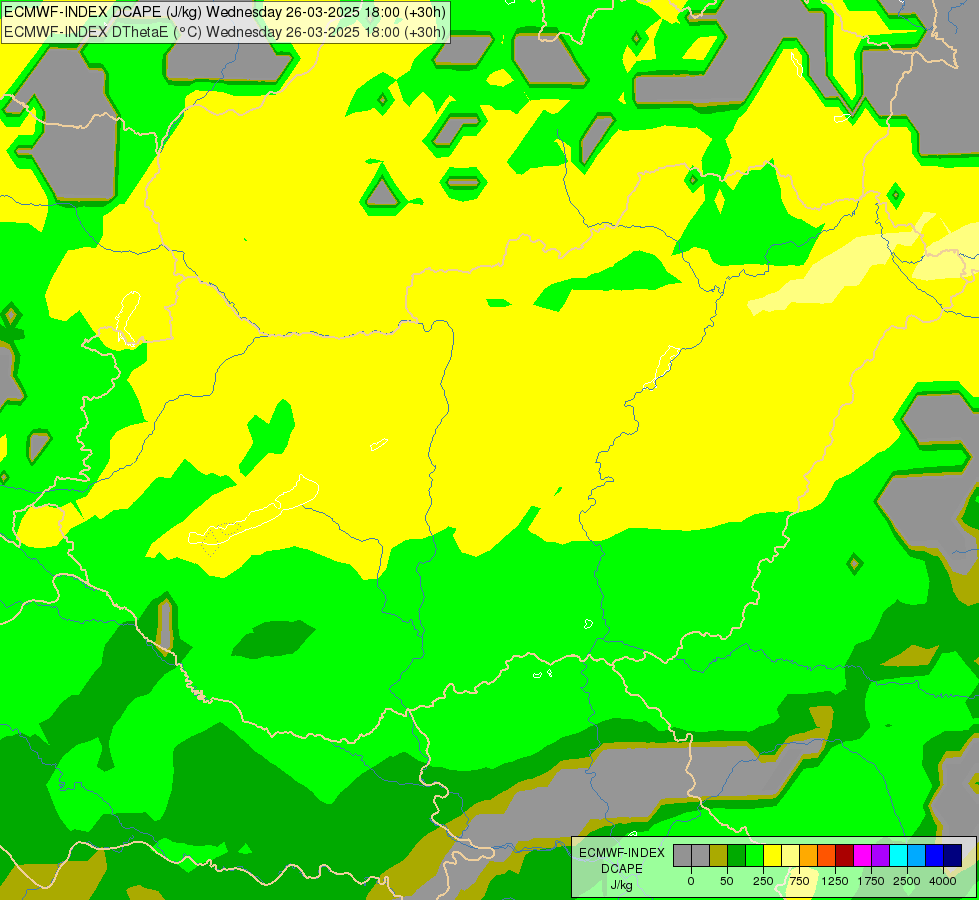Click the pure blue legend swatch
Screen dimensions: 979x900
(935, 855)
